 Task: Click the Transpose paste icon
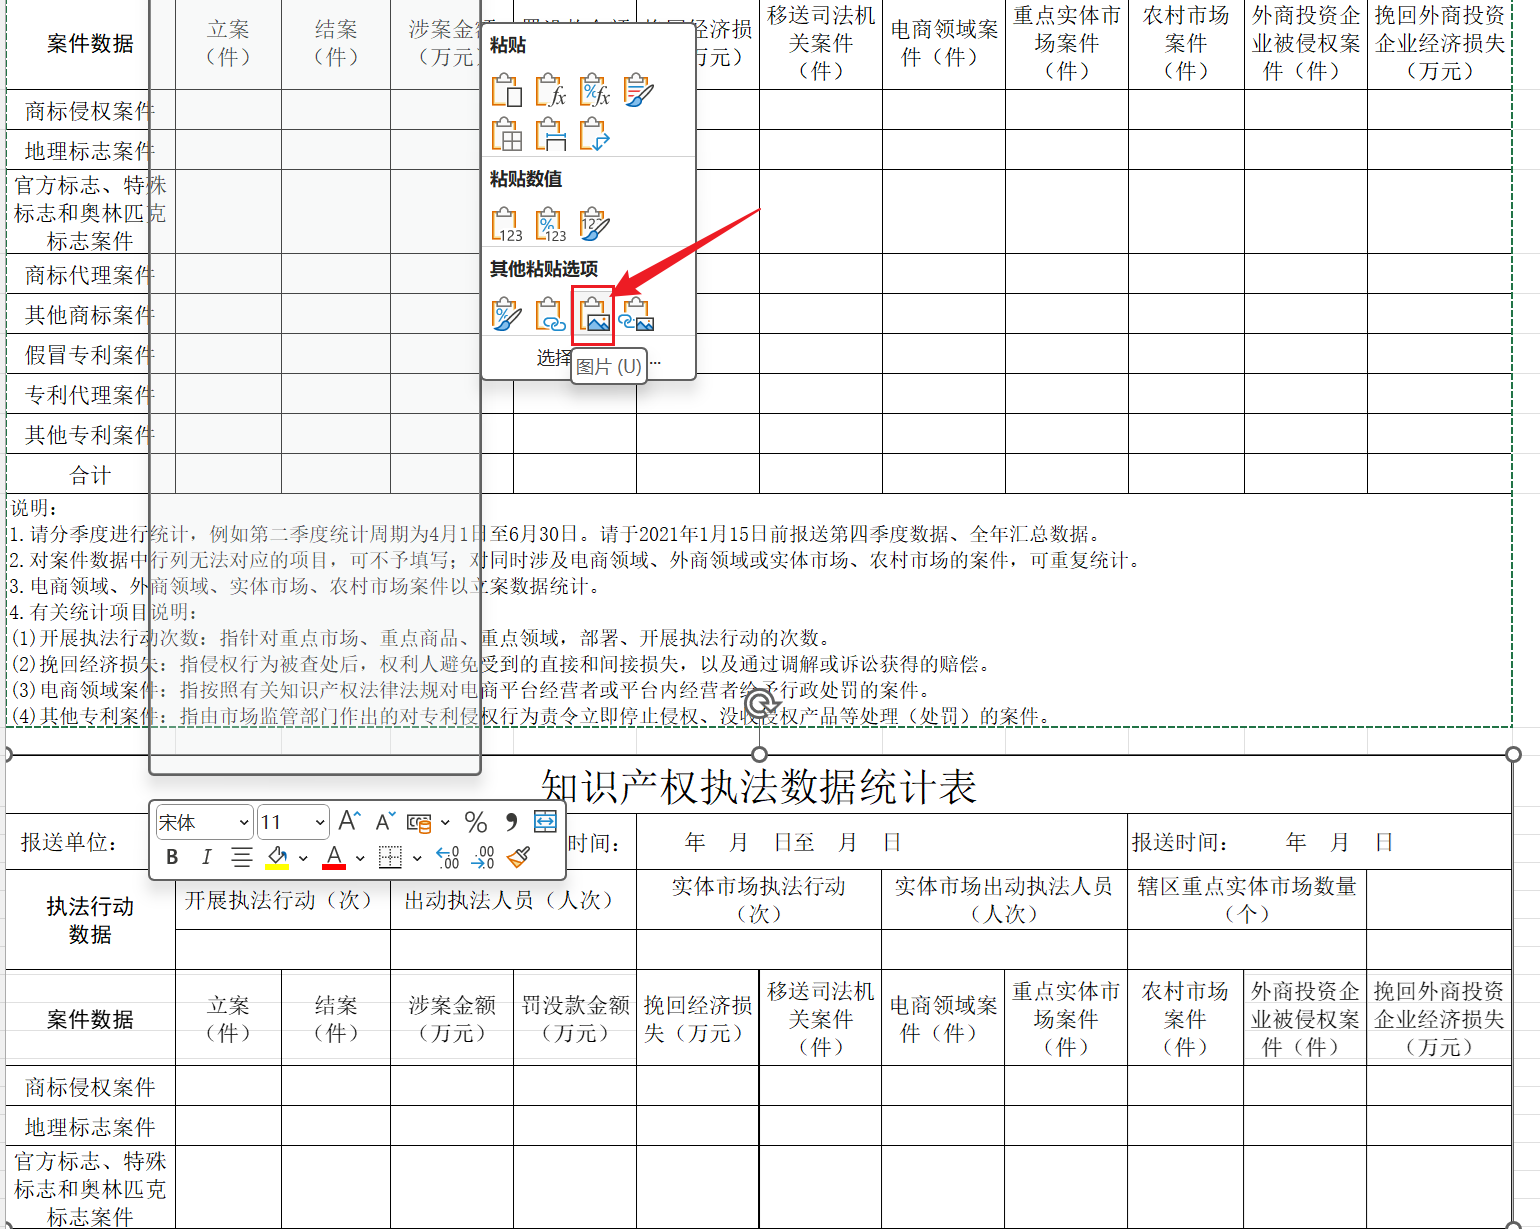[594, 134]
